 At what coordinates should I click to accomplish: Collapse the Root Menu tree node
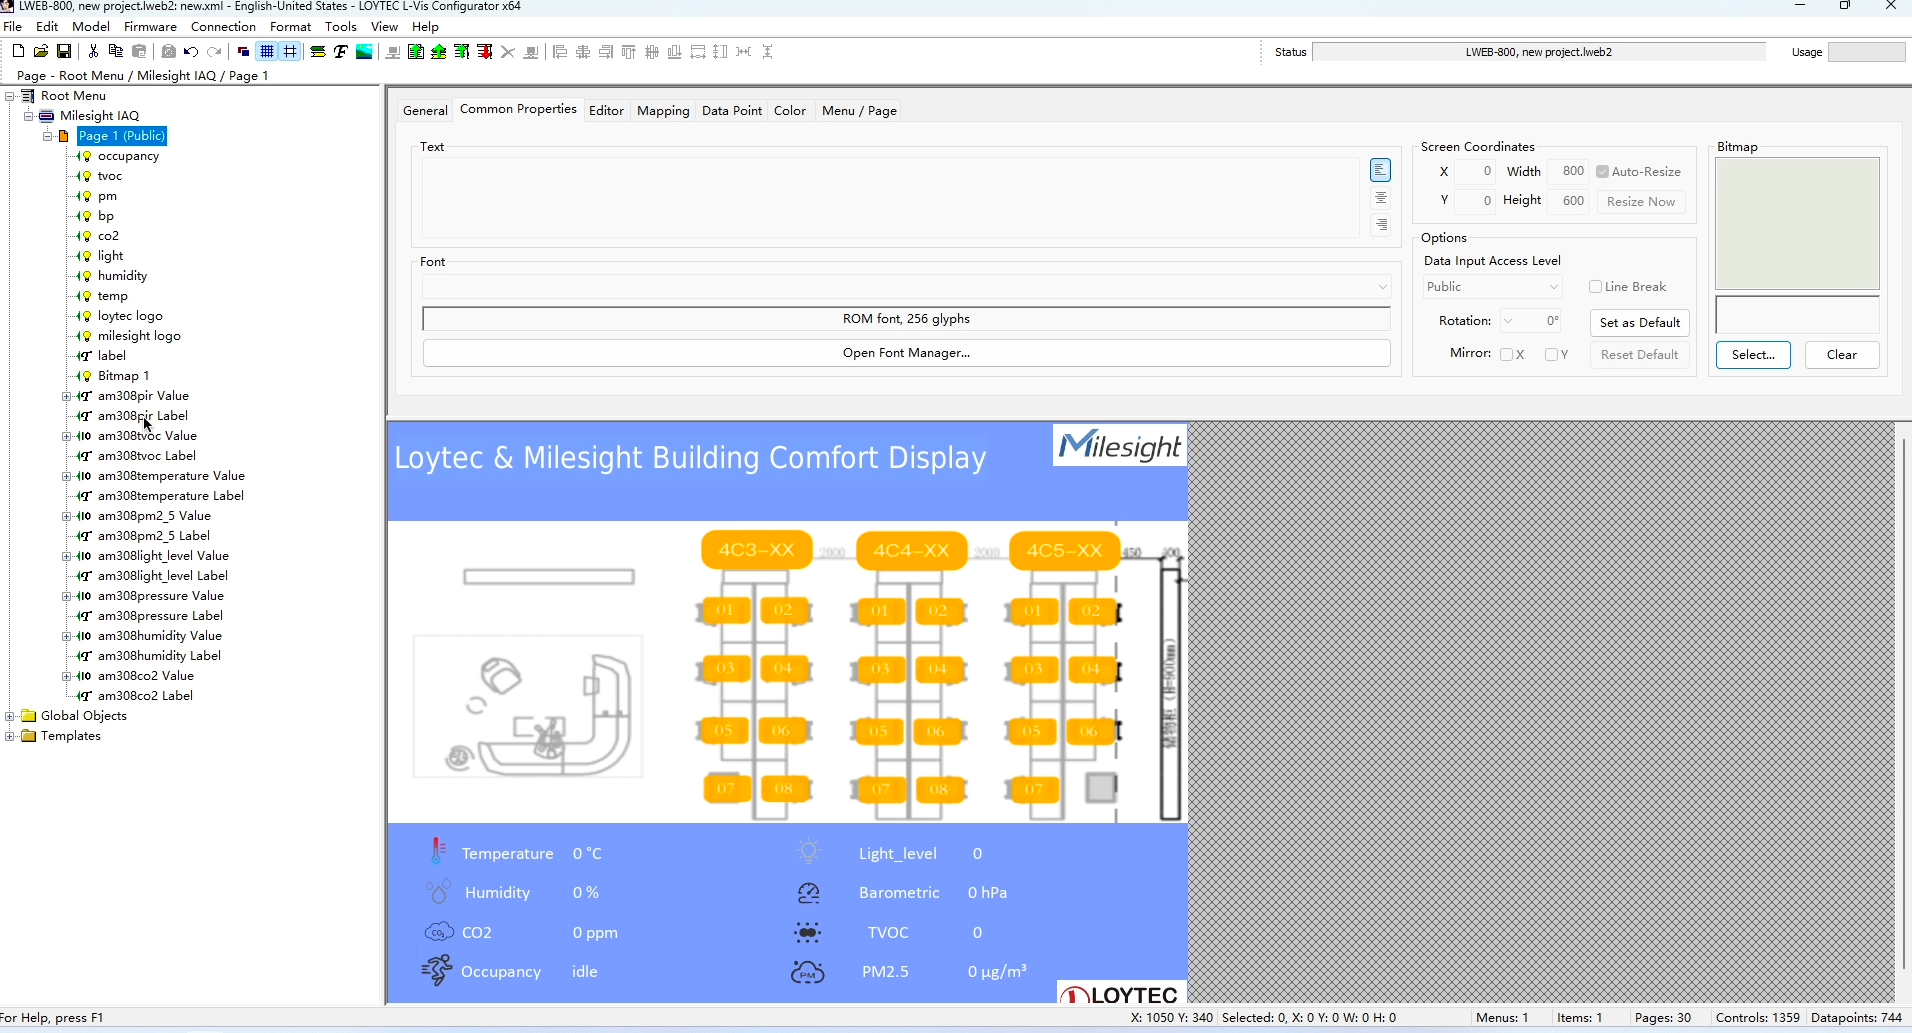[10, 96]
